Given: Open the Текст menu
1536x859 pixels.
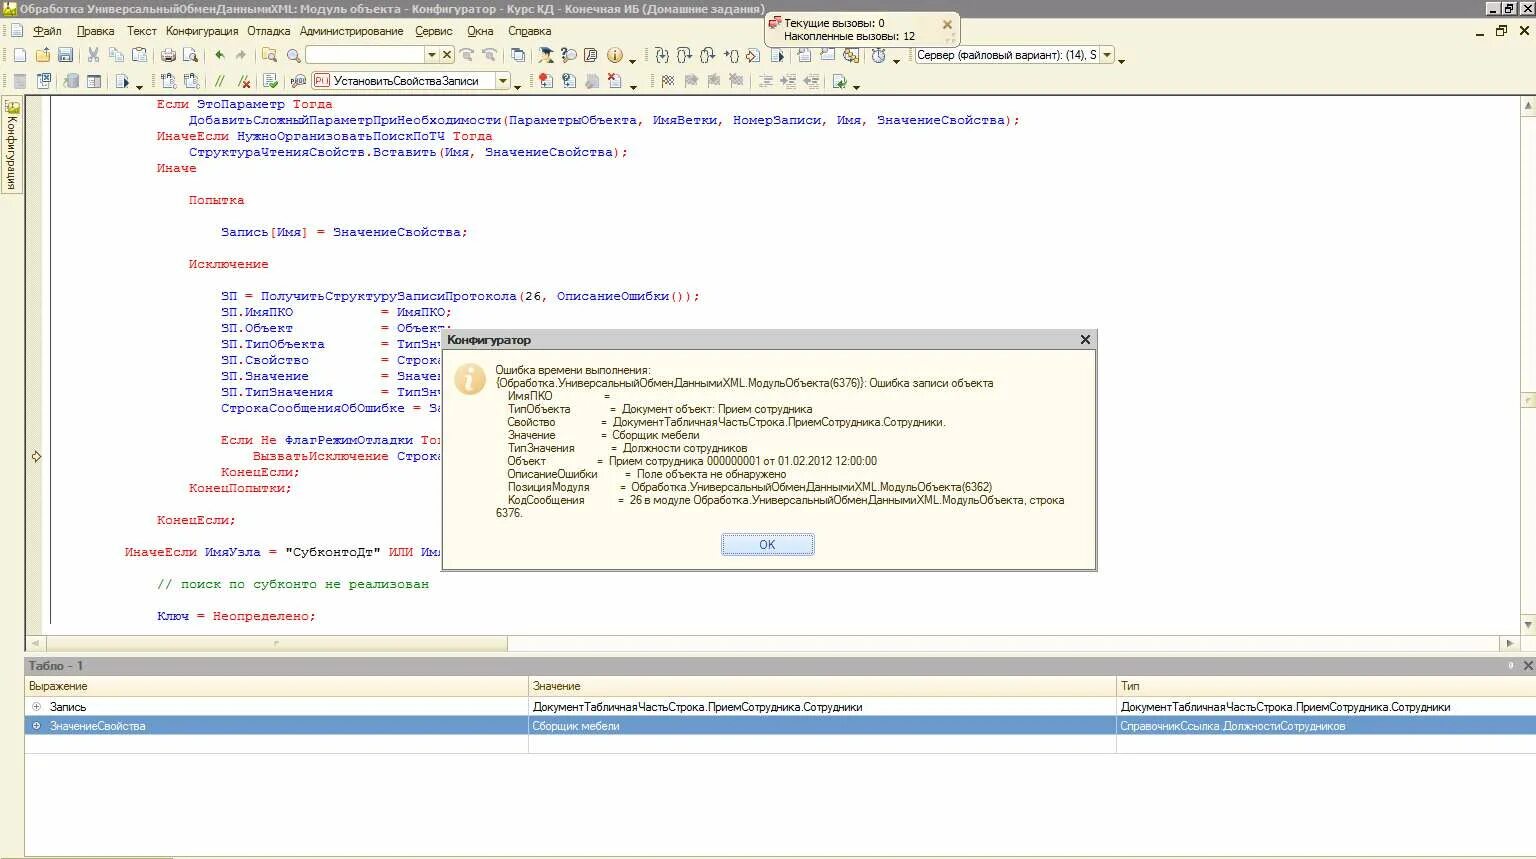Looking at the screenshot, I should [x=141, y=31].
